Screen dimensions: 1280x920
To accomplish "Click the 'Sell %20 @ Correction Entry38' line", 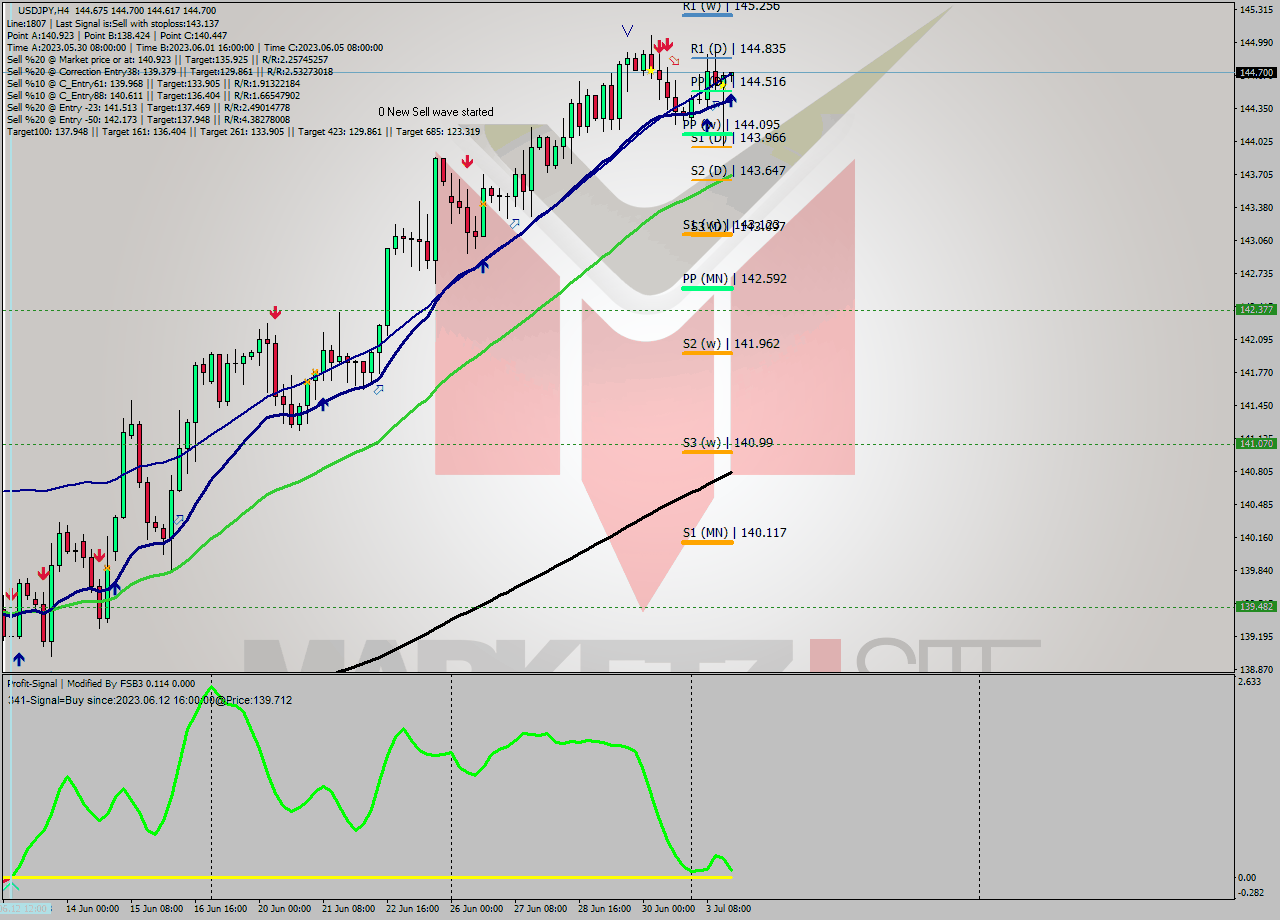I will 170,71.
